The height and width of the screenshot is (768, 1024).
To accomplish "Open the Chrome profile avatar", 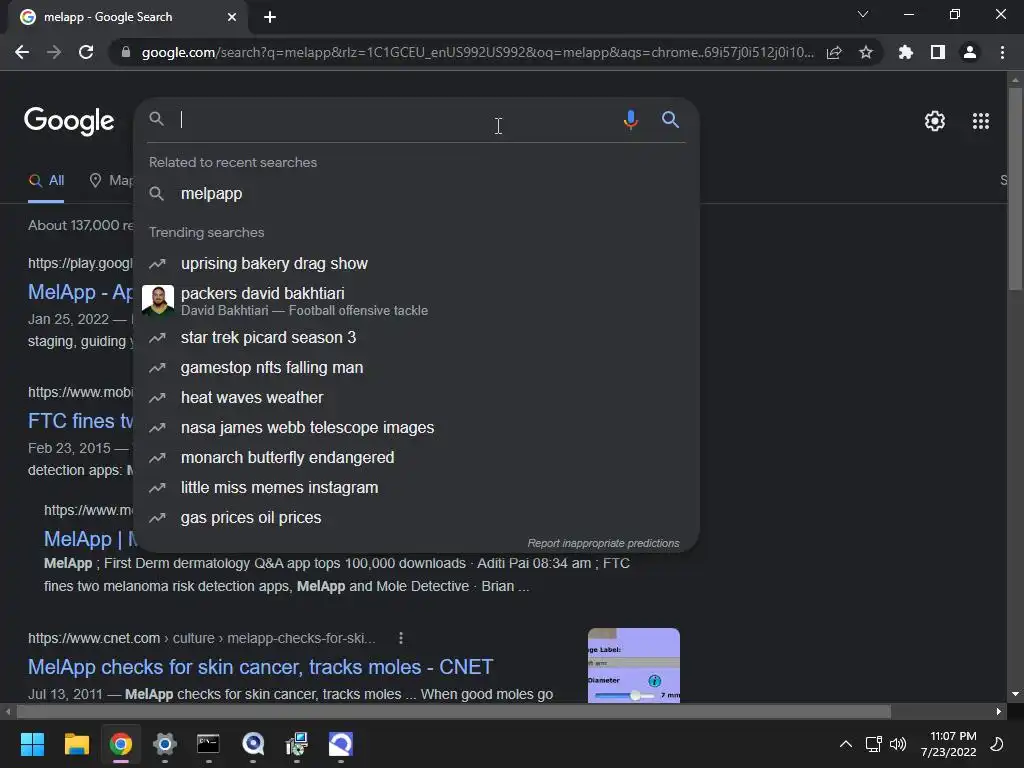I will pyautogui.click(x=970, y=52).
